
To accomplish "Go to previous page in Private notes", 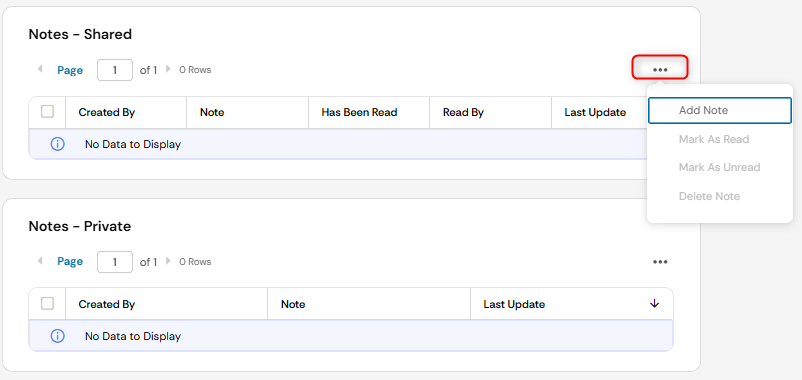I will [40, 261].
